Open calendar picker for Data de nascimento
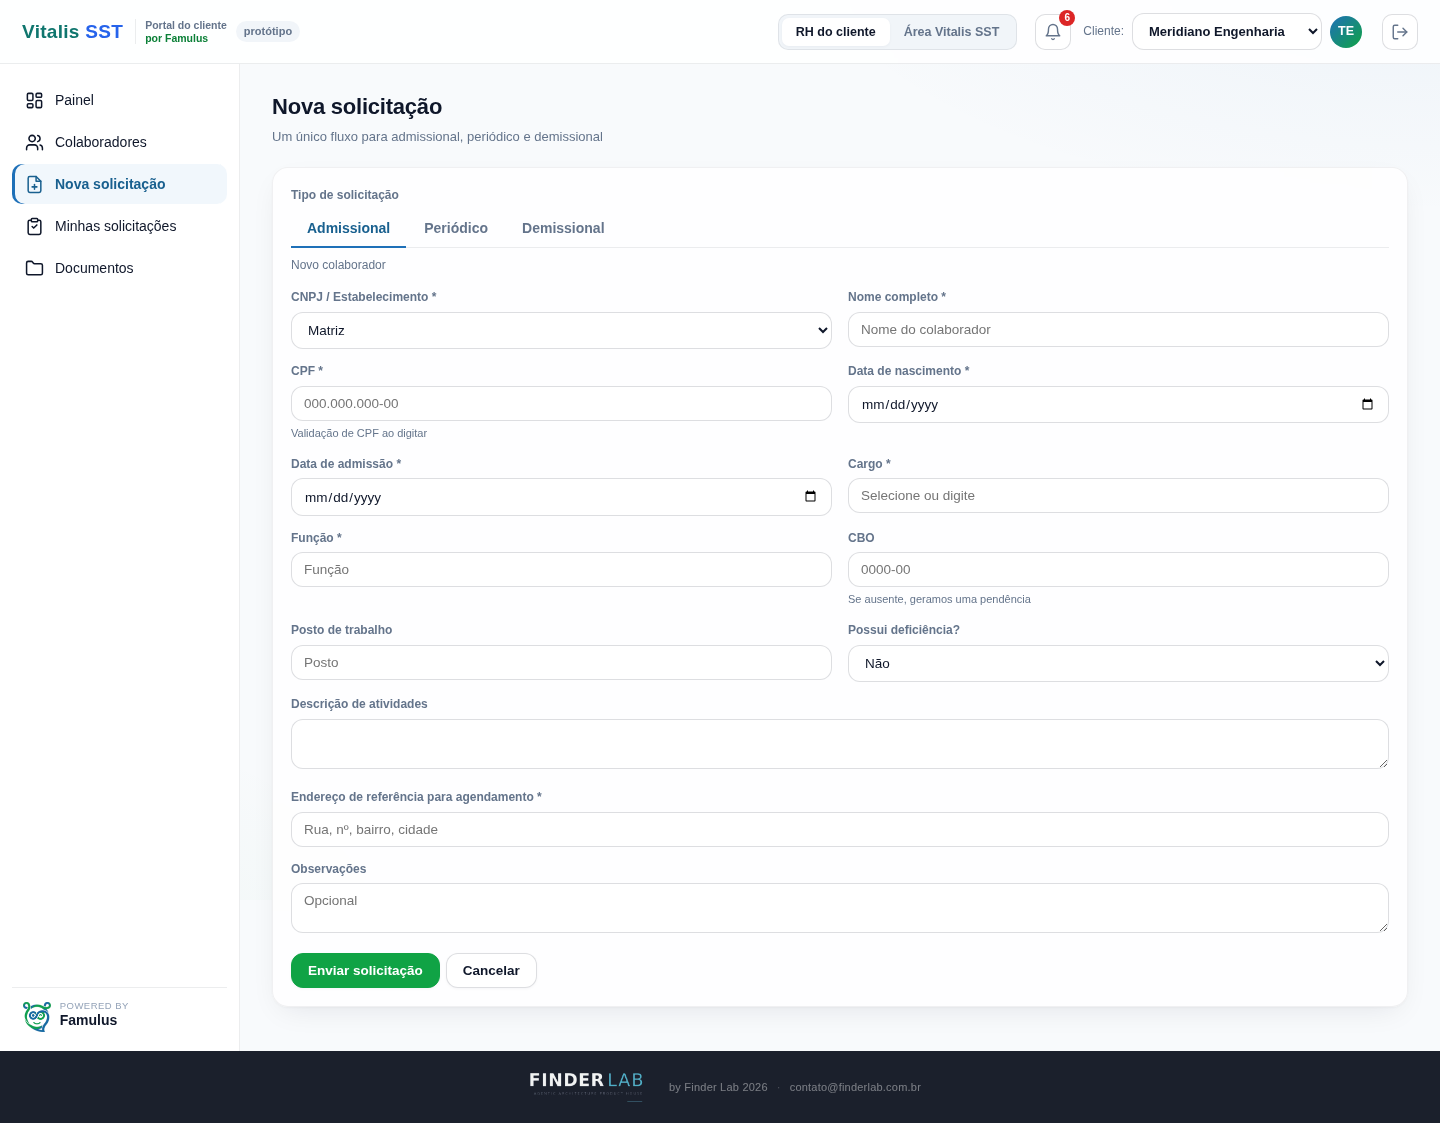 click(x=1367, y=405)
